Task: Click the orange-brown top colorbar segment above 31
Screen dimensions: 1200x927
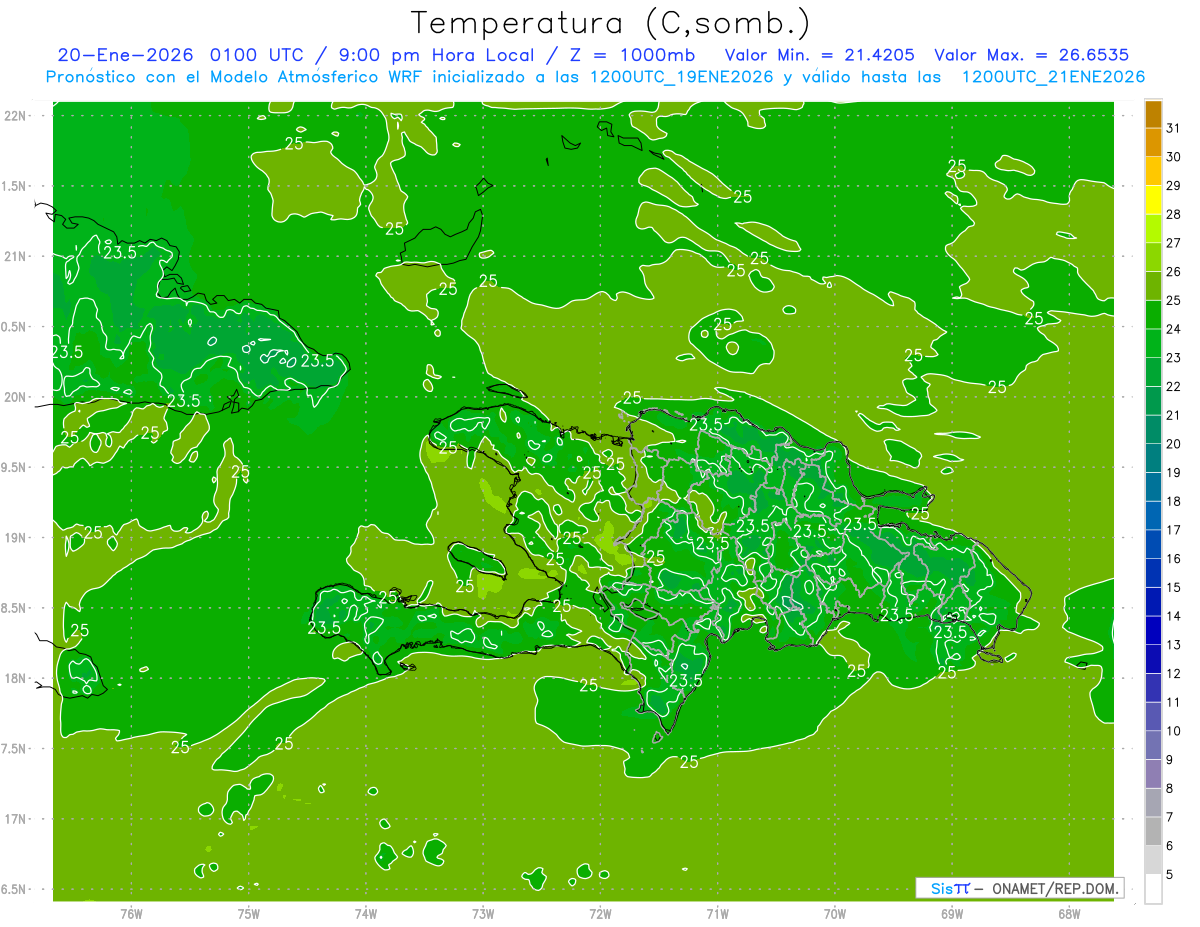Action: coord(1153,114)
